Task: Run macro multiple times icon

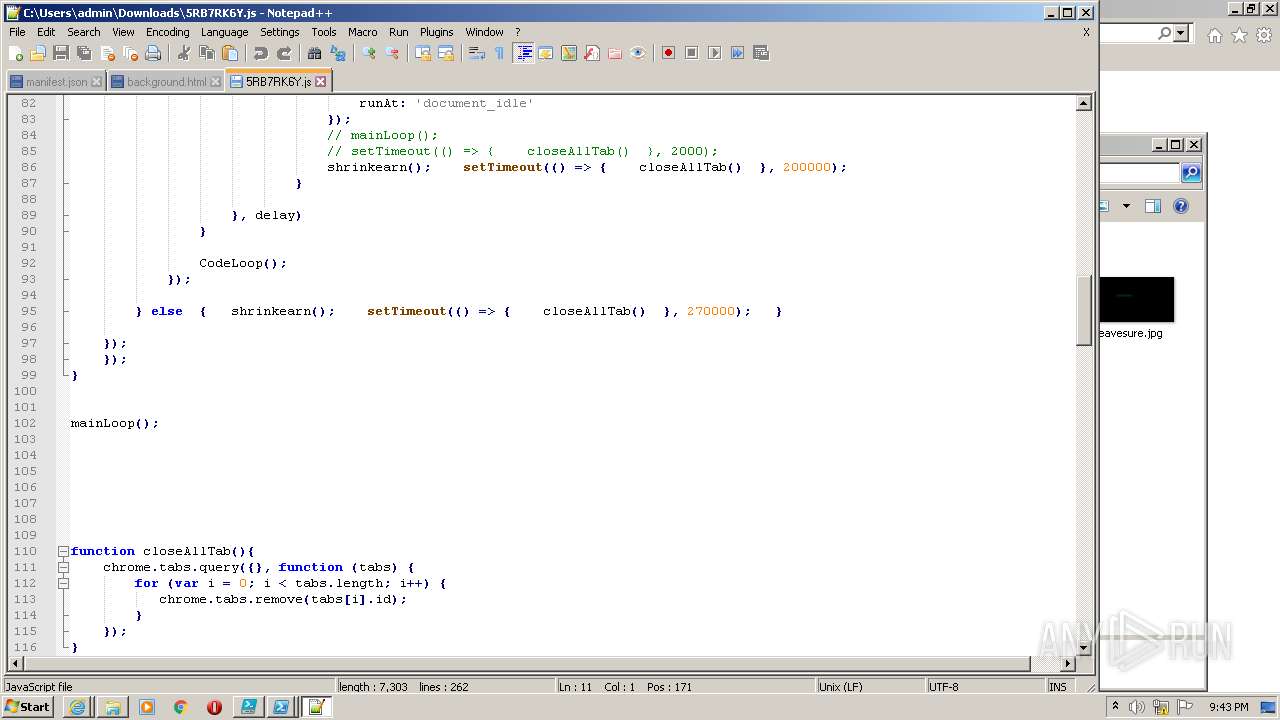Action: (x=737, y=53)
